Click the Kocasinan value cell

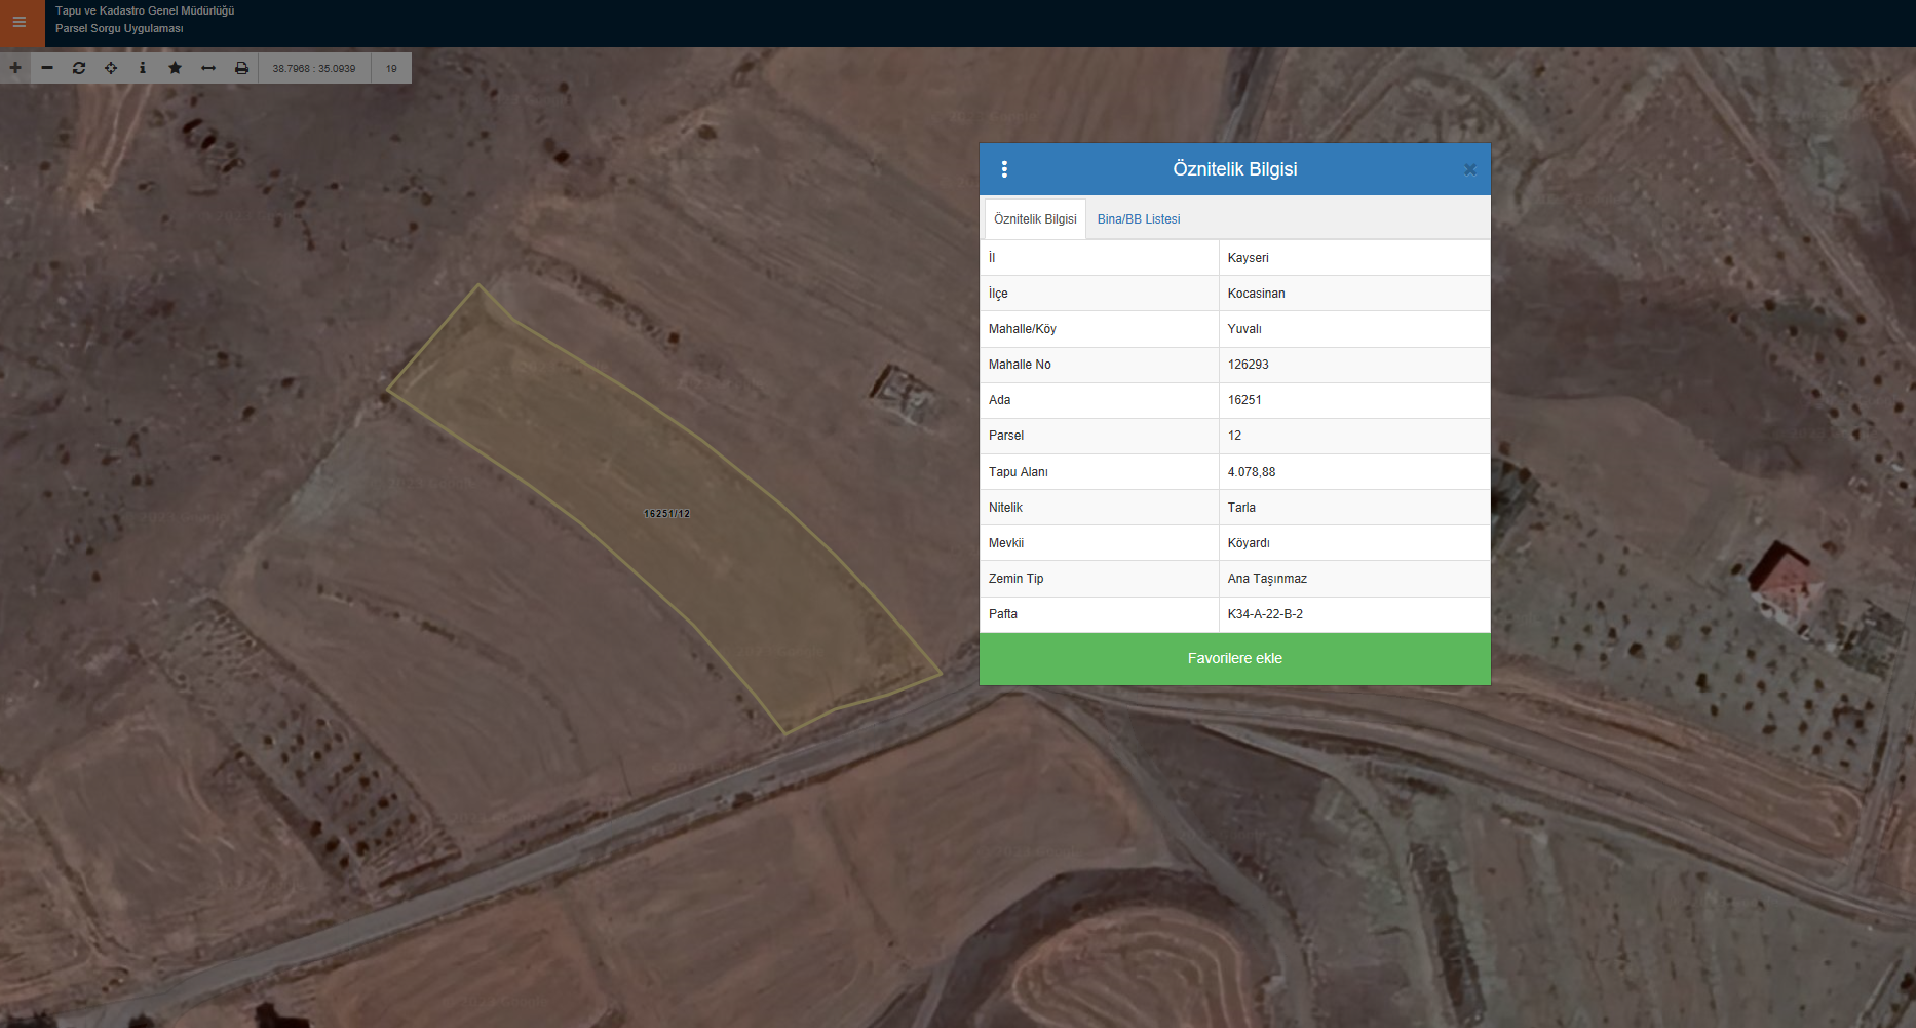tap(1354, 293)
